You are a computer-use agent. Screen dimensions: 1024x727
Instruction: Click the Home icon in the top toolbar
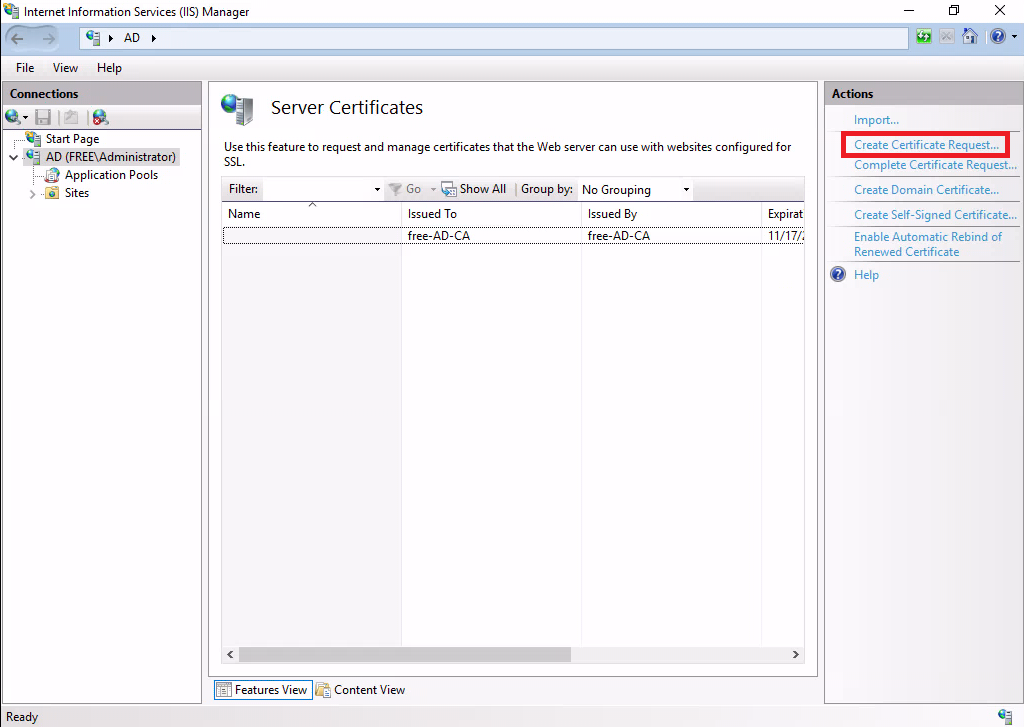tap(970, 37)
